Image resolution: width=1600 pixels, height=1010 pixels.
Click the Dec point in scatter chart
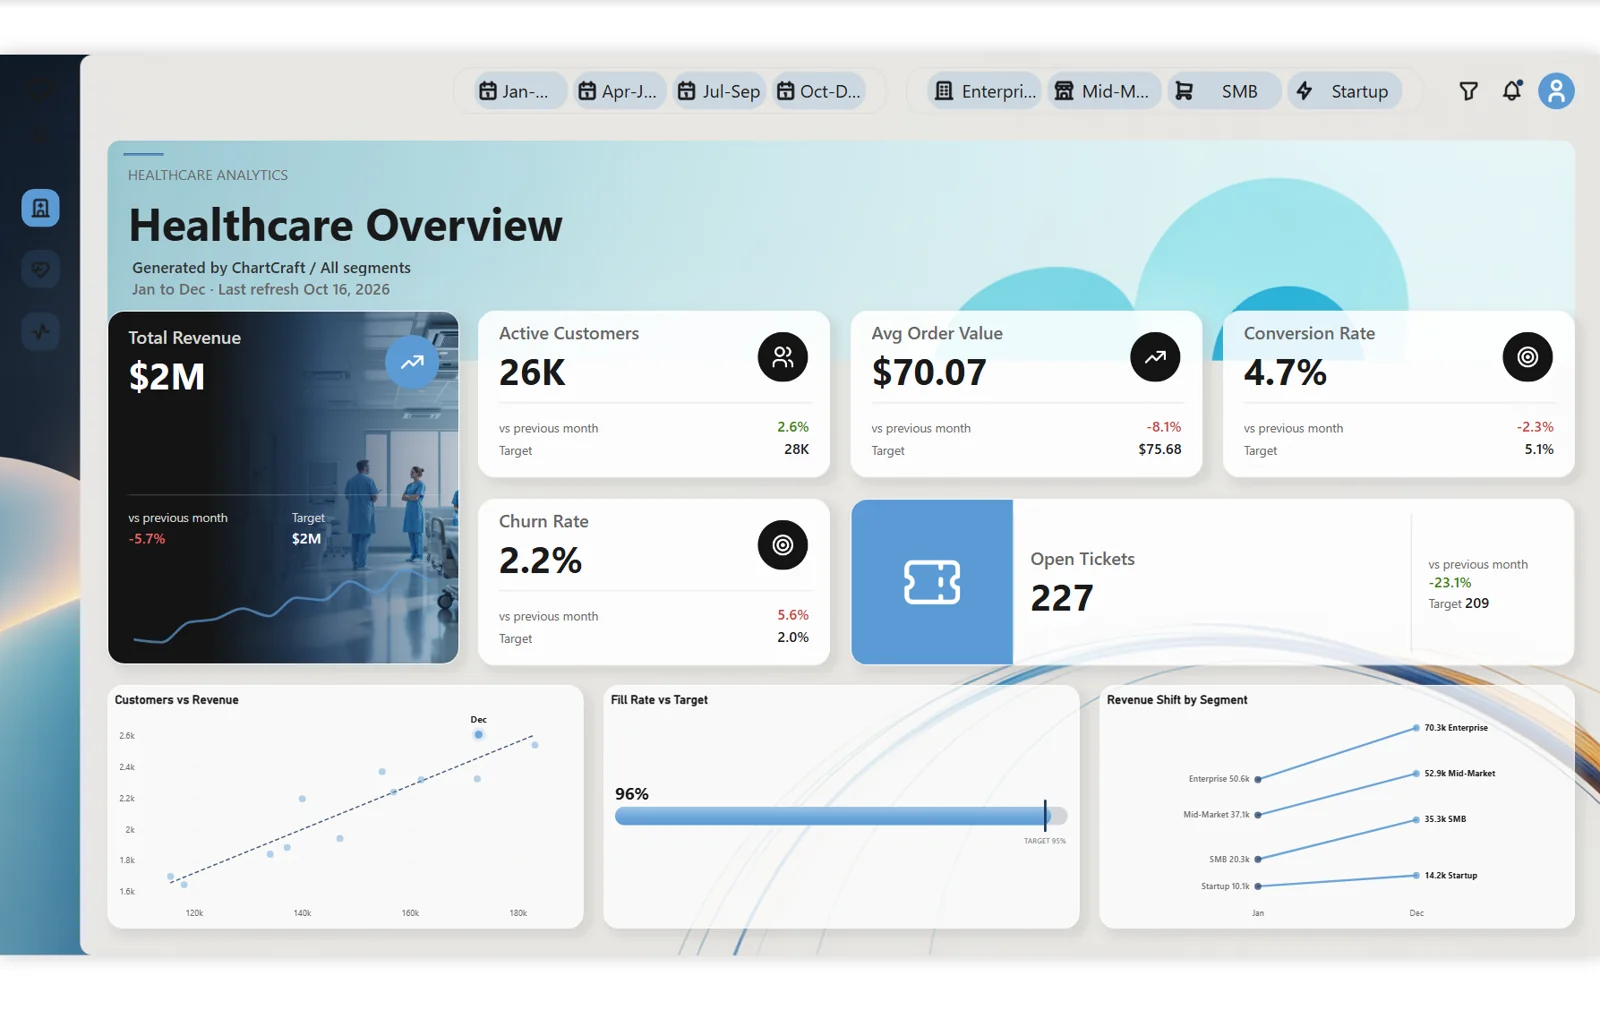click(478, 734)
